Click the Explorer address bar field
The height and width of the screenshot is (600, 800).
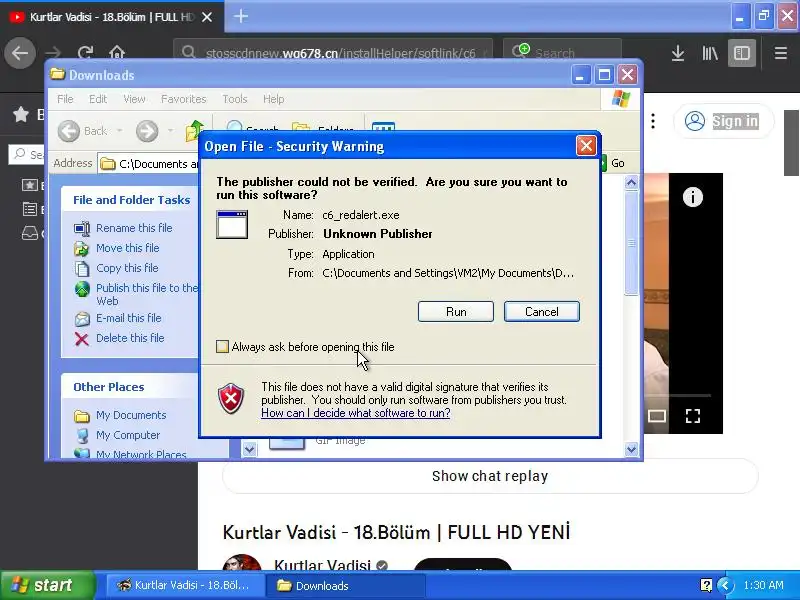click(148, 163)
